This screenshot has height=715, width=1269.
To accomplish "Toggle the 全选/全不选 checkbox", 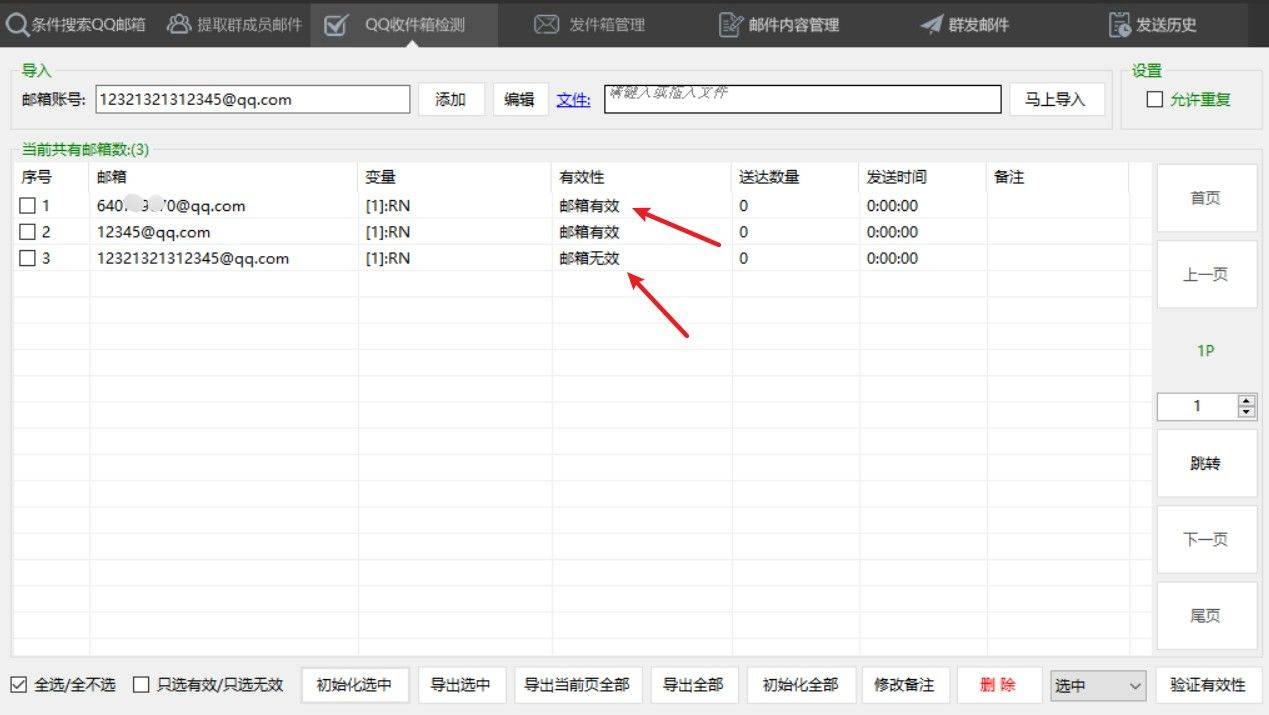I will click(x=19, y=685).
